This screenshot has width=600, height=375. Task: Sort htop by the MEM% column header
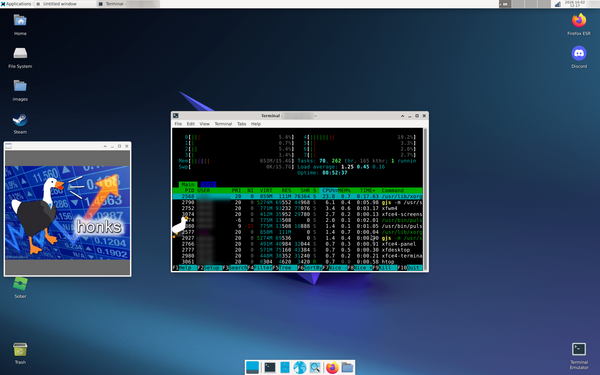(344, 190)
